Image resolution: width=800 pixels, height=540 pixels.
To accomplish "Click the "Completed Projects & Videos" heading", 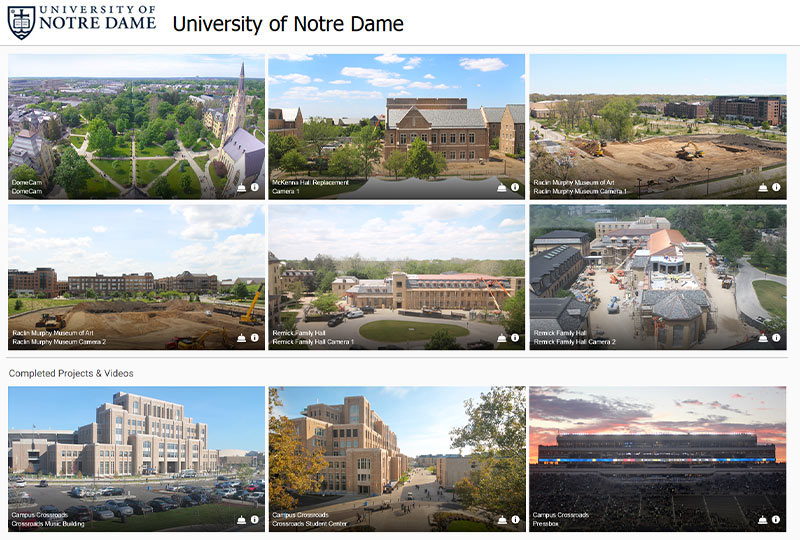I will point(71,373).
